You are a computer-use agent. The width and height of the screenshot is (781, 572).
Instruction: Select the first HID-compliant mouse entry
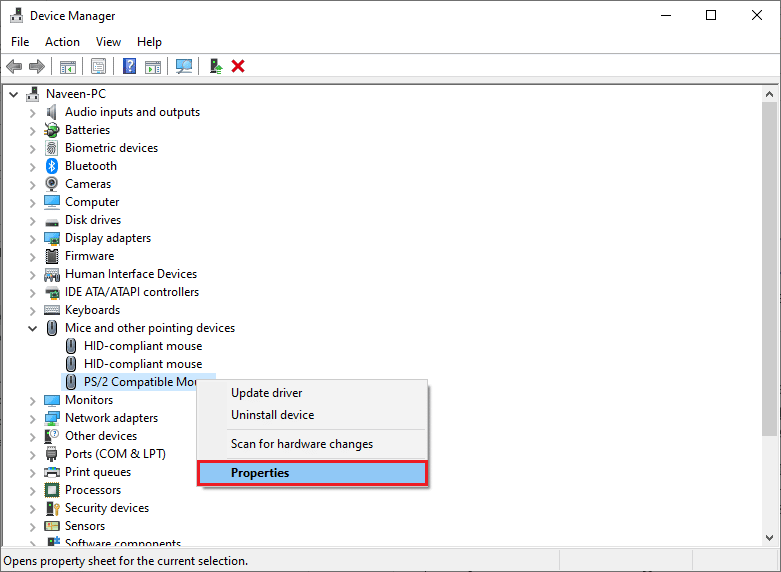tap(143, 346)
